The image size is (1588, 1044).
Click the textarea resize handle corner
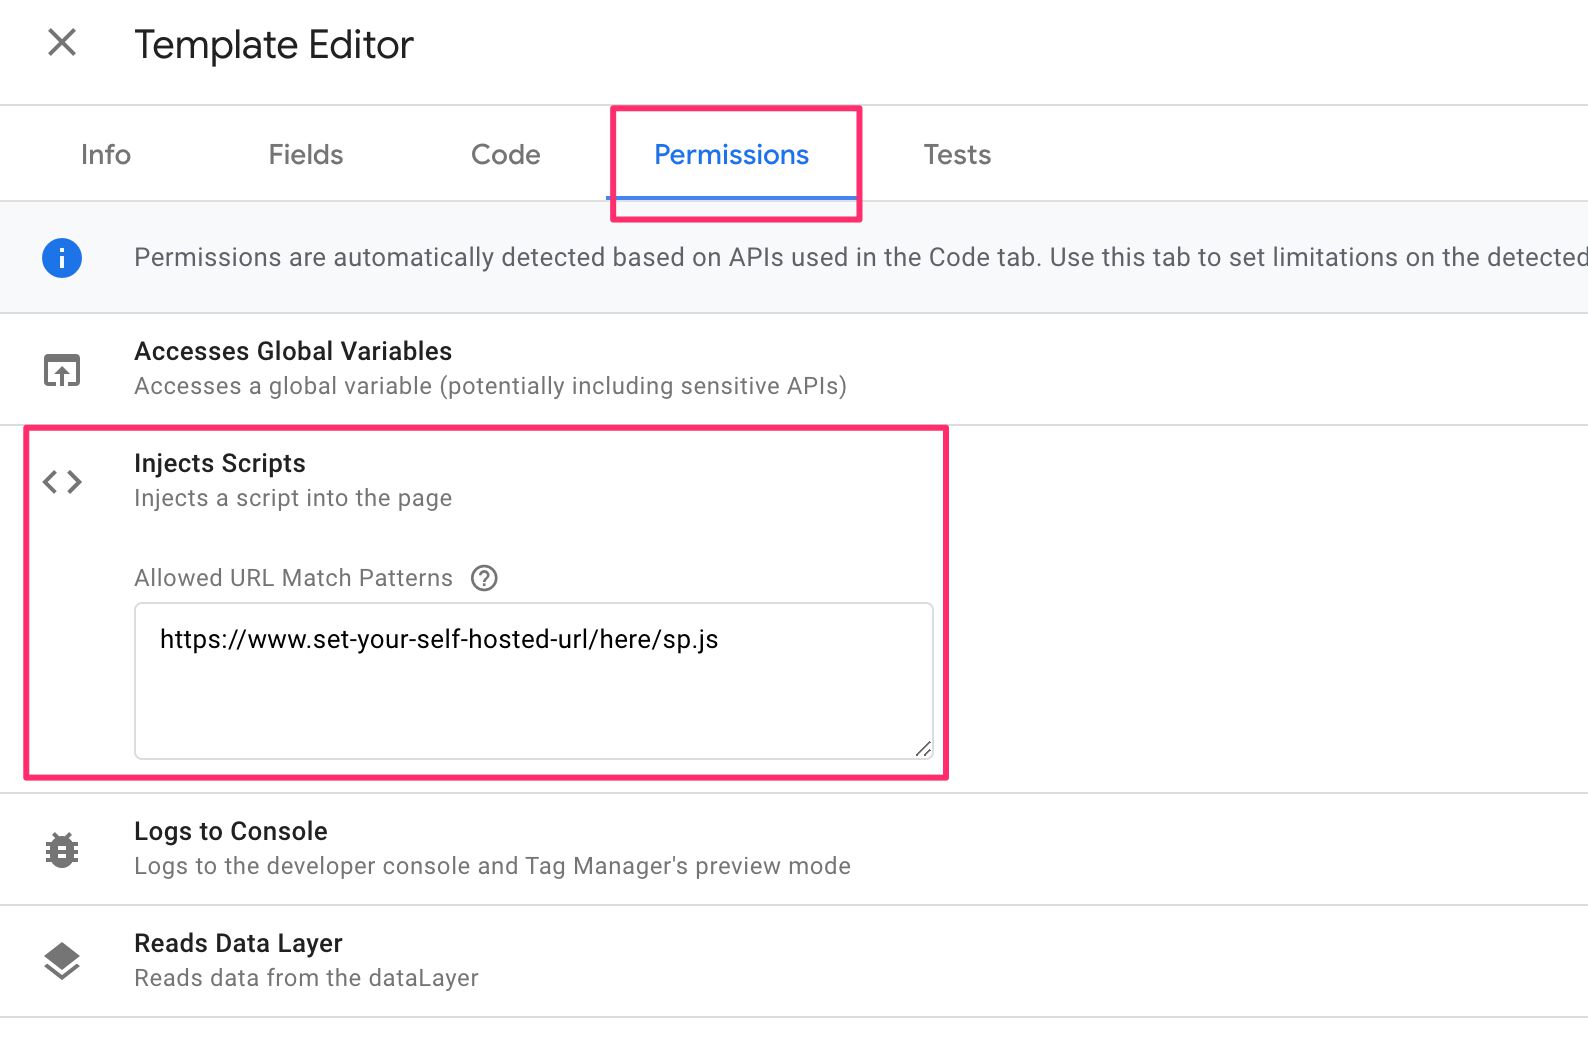pyautogui.click(x=924, y=749)
